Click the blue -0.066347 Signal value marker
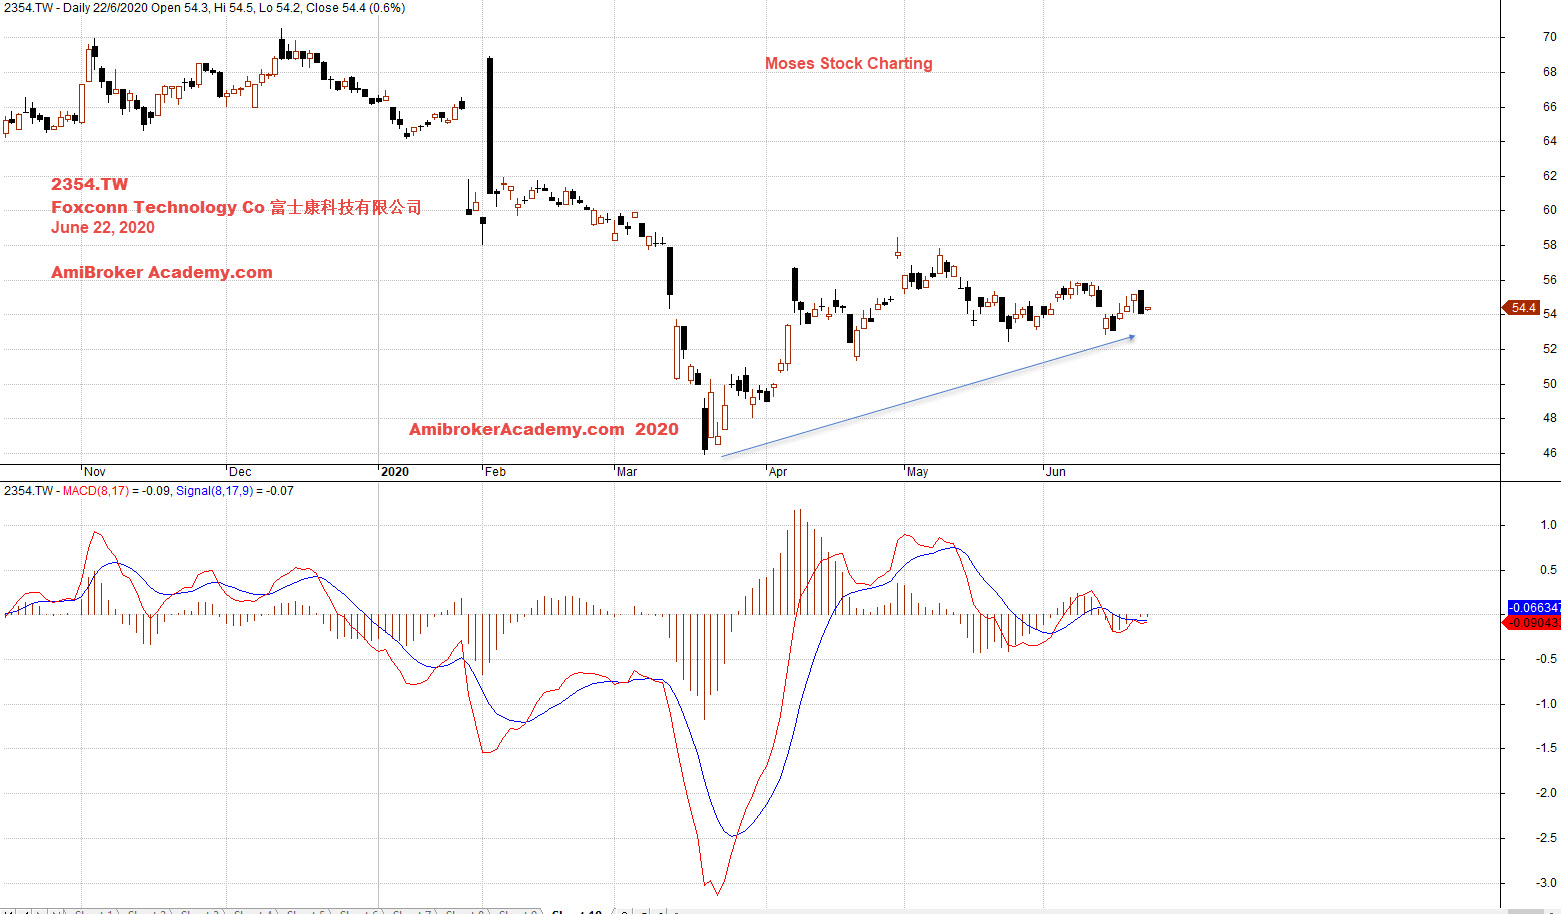This screenshot has height=914, width=1561. point(1534,607)
